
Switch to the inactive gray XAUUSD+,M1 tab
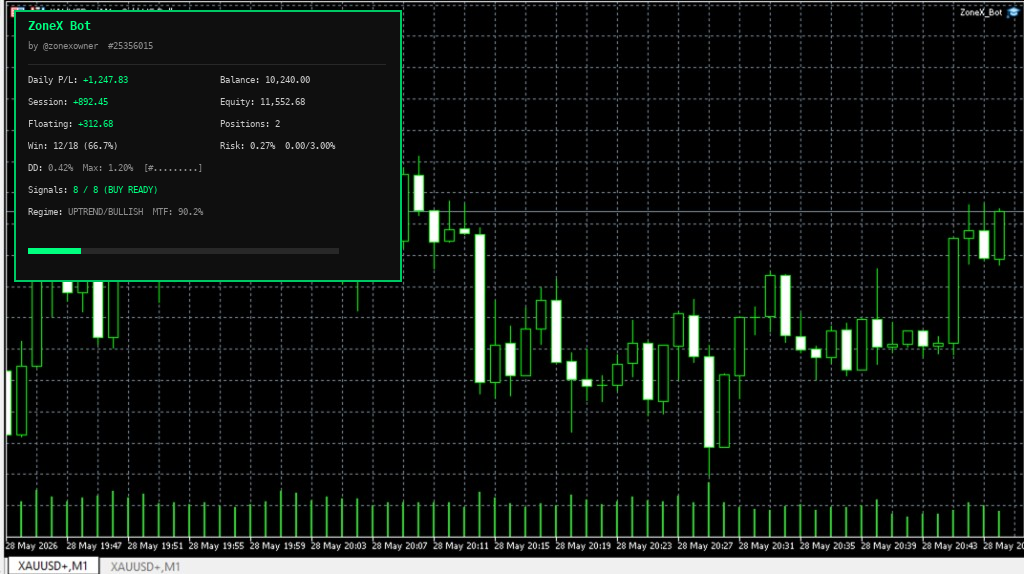(x=145, y=567)
